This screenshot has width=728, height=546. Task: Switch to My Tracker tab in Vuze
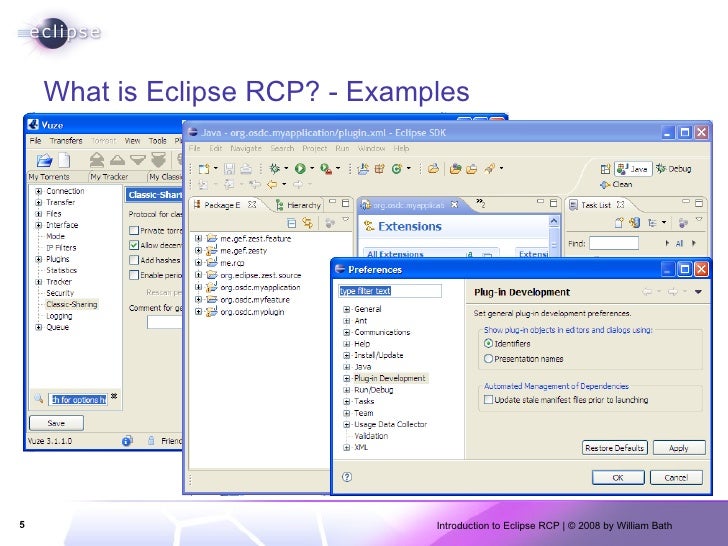[109, 176]
